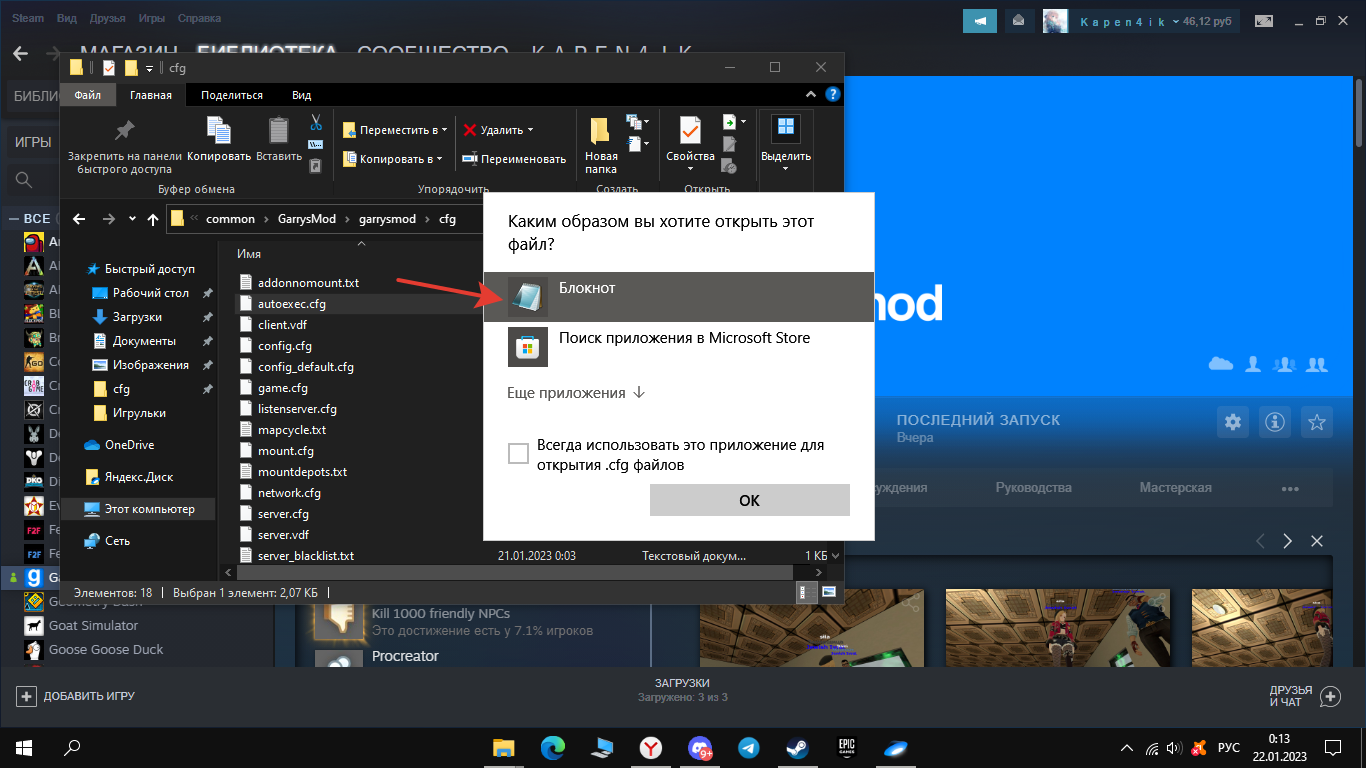Image resolution: width=1366 pixels, height=768 pixels.
Task: Switch to the Главная ribbon tab
Action: 151,95
